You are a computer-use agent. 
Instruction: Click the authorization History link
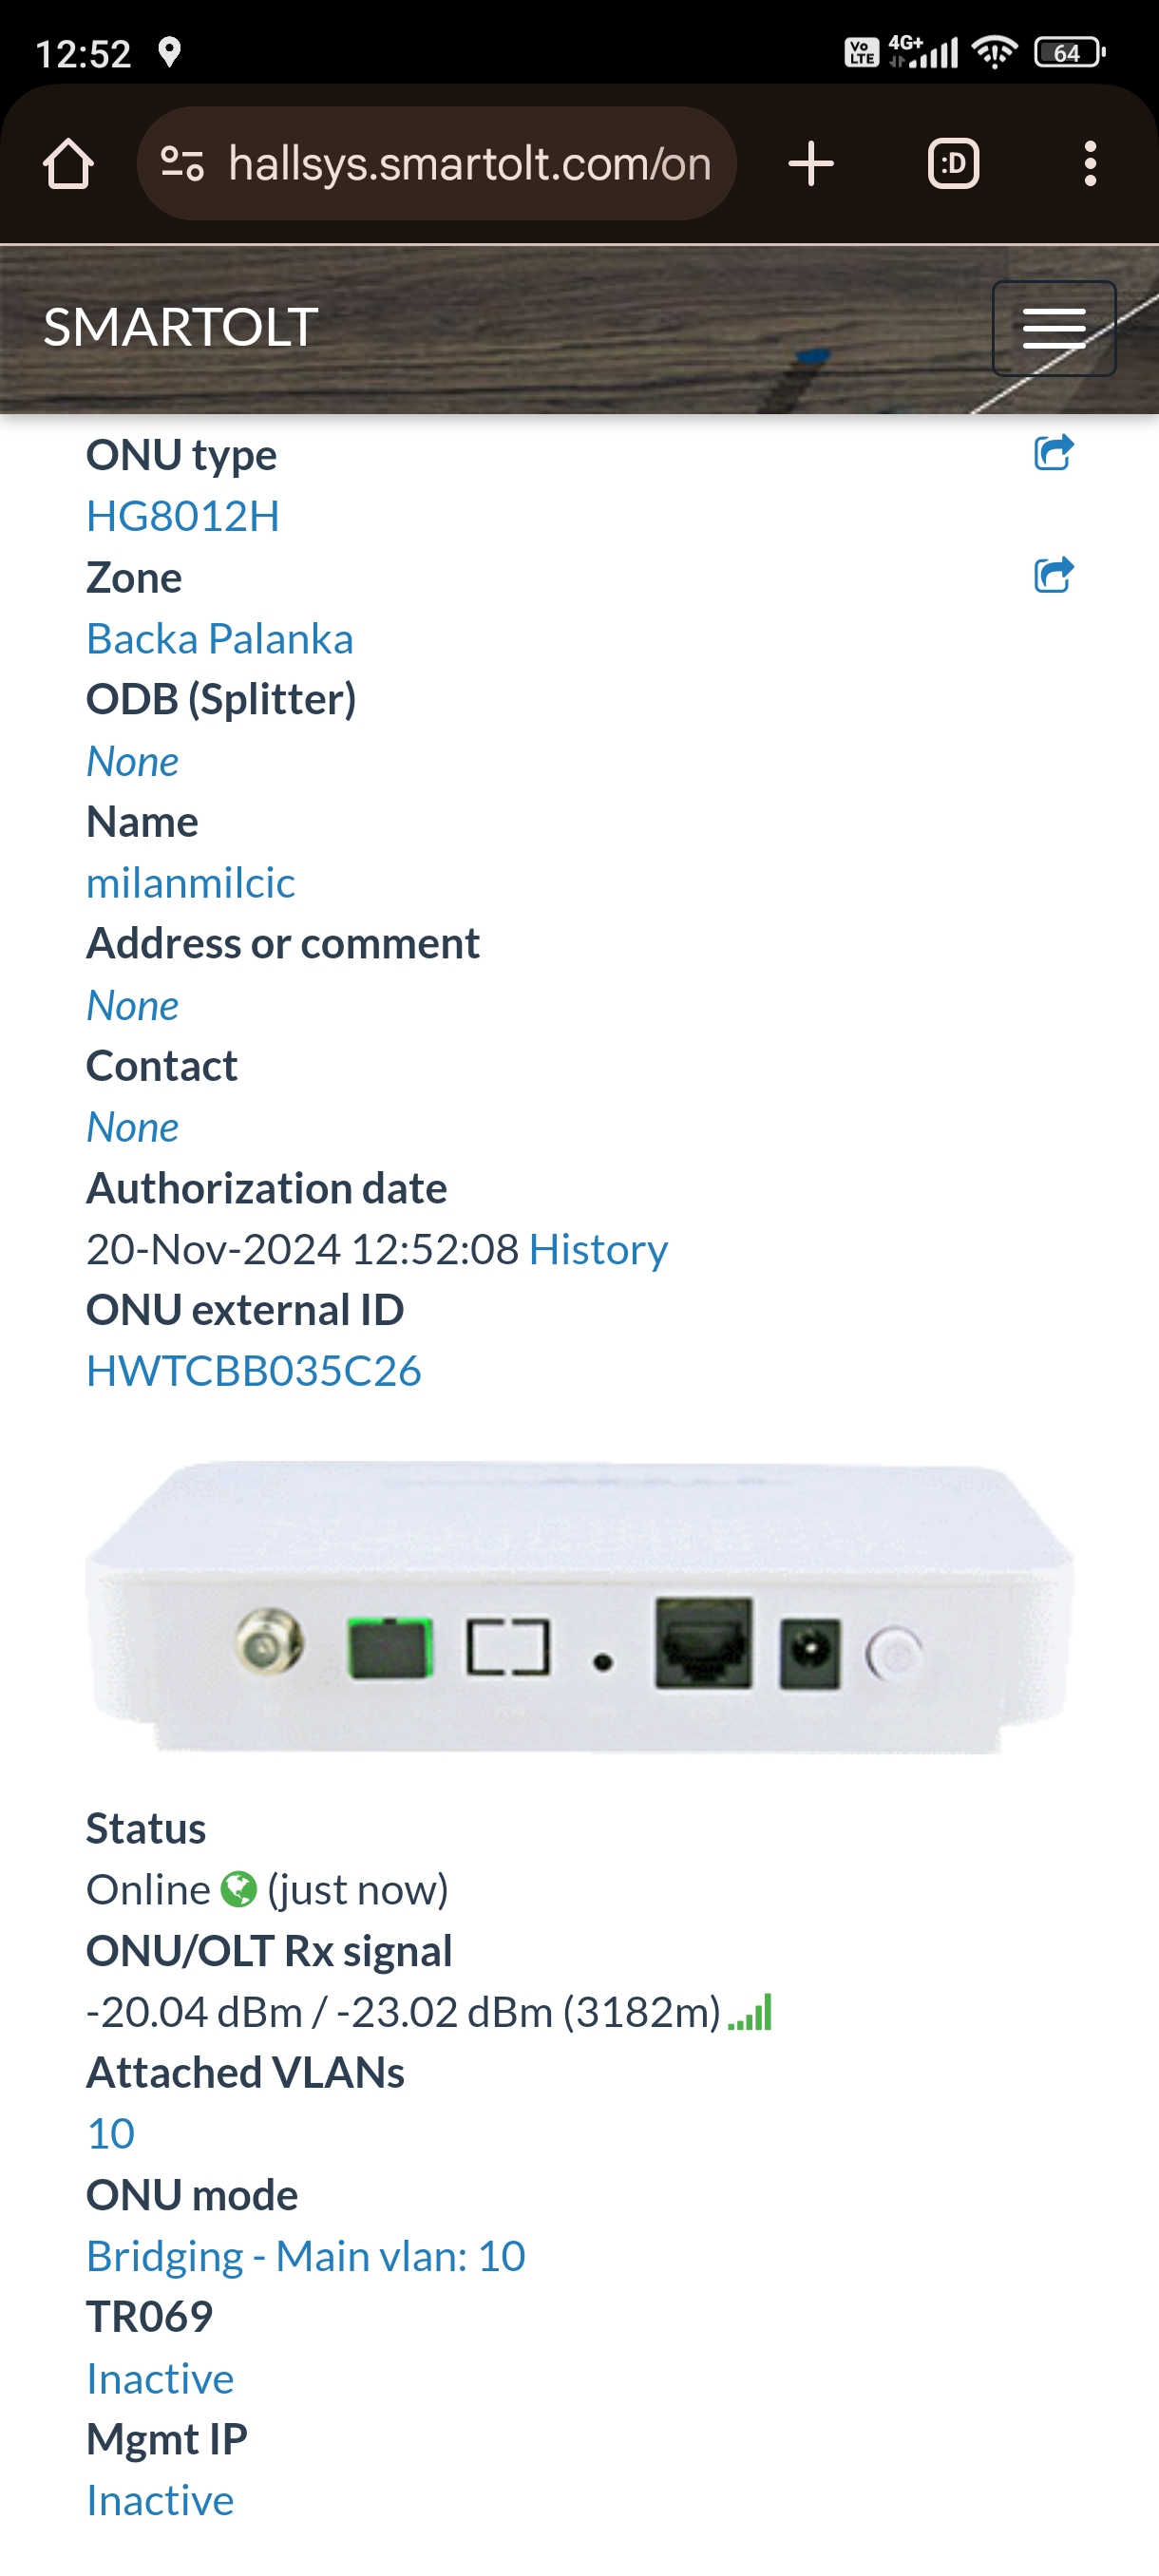(x=598, y=1249)
